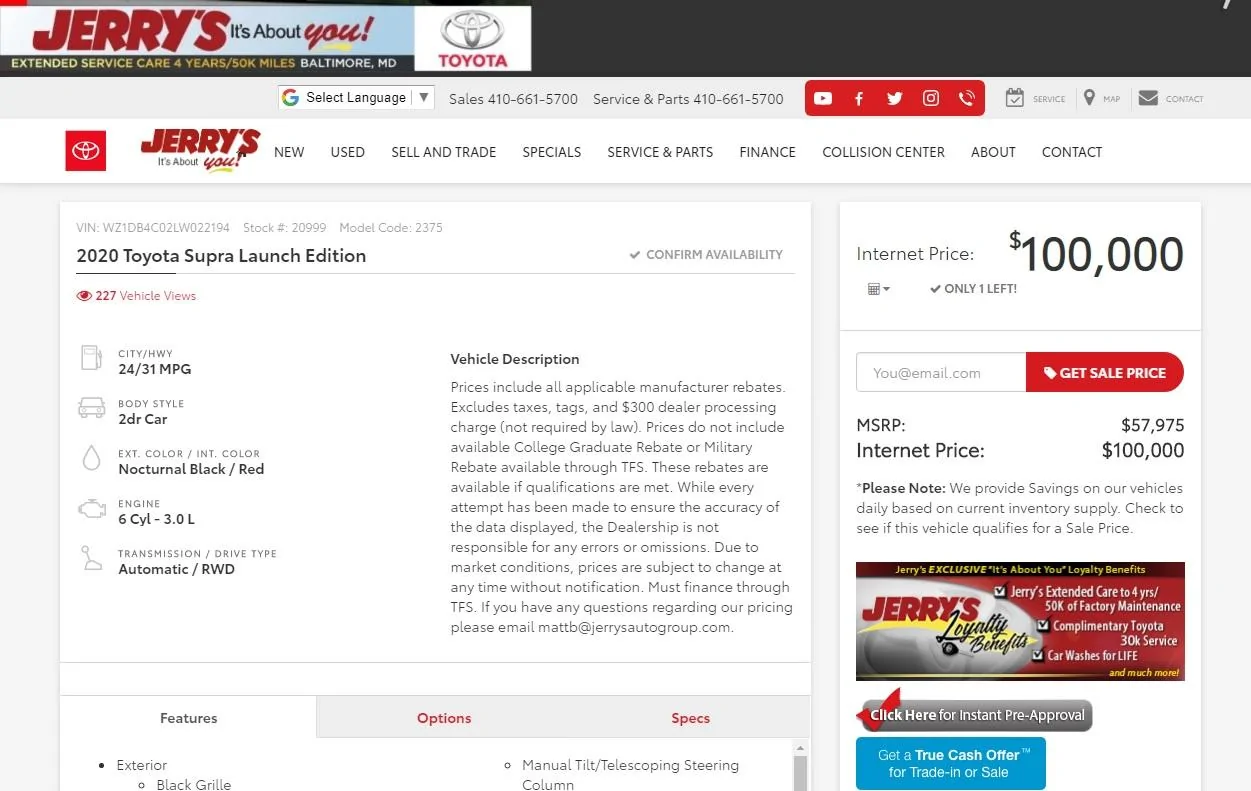The height and width of the screenshot is (791, 1251).
Task: Click the 227 Vehicle Views text
Action: (x=146, y=296)
